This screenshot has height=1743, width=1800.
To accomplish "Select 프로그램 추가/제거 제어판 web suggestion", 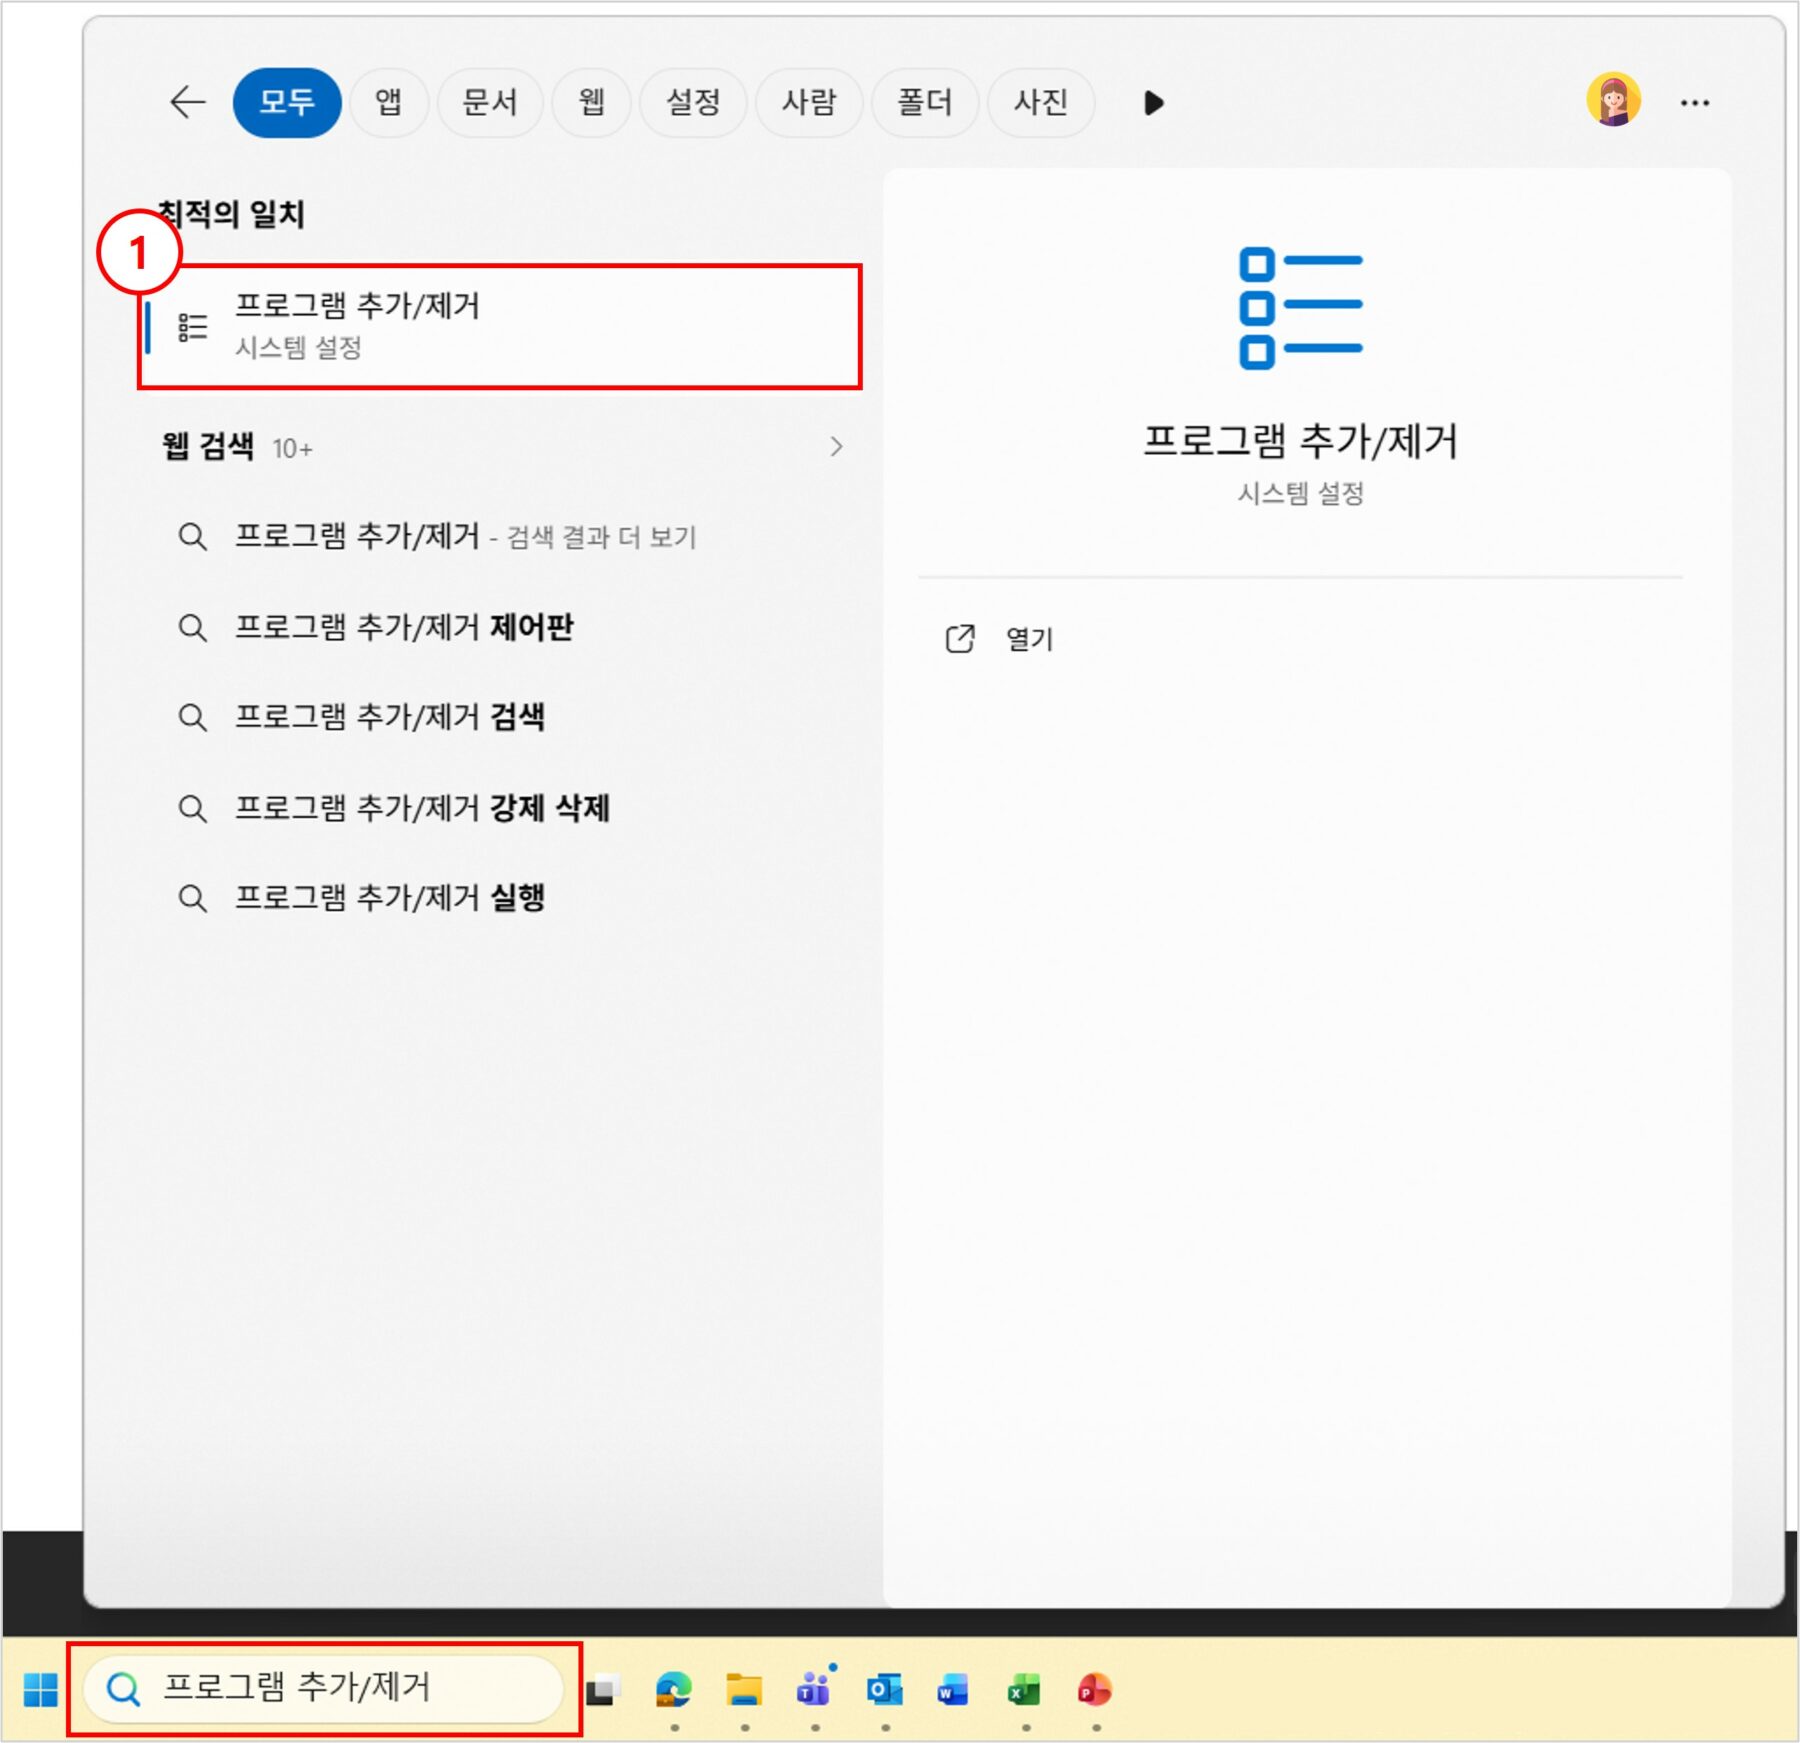I will 404,627.
